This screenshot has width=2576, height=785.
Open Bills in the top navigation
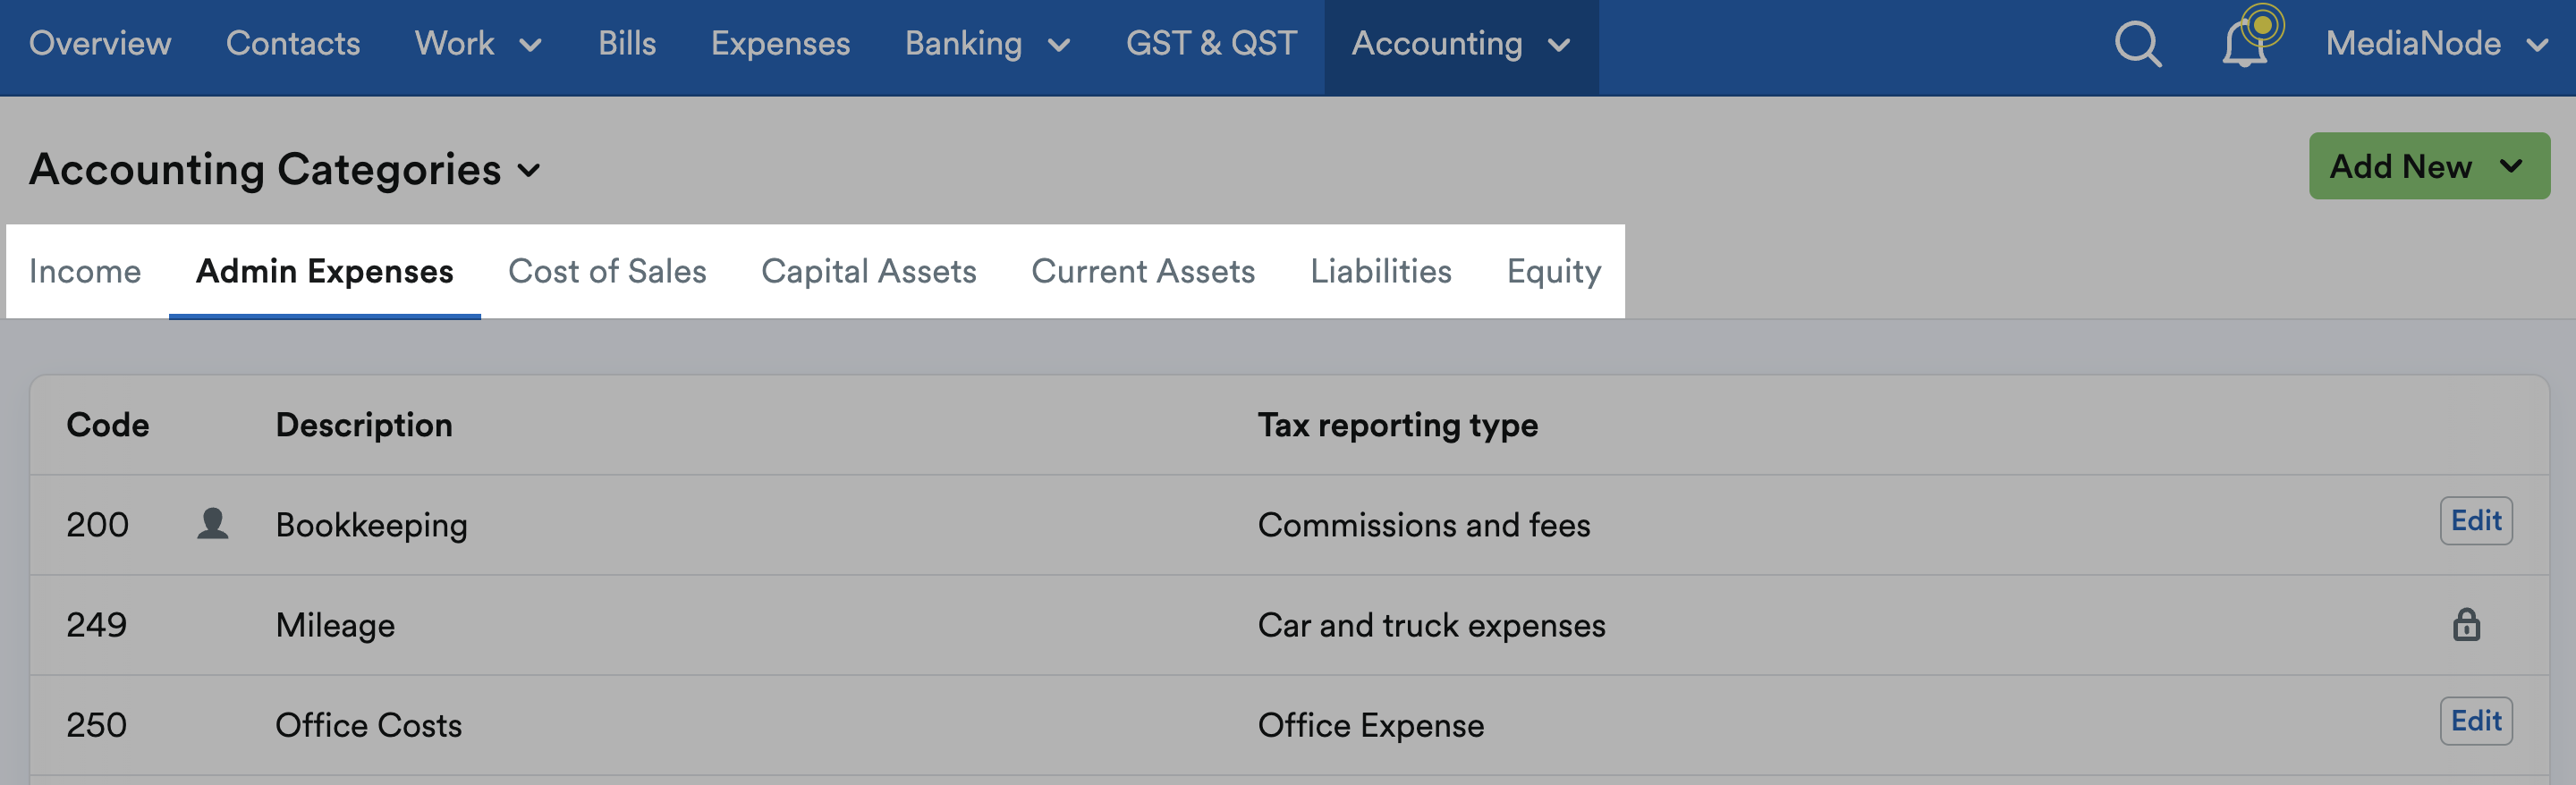point(627,44)
